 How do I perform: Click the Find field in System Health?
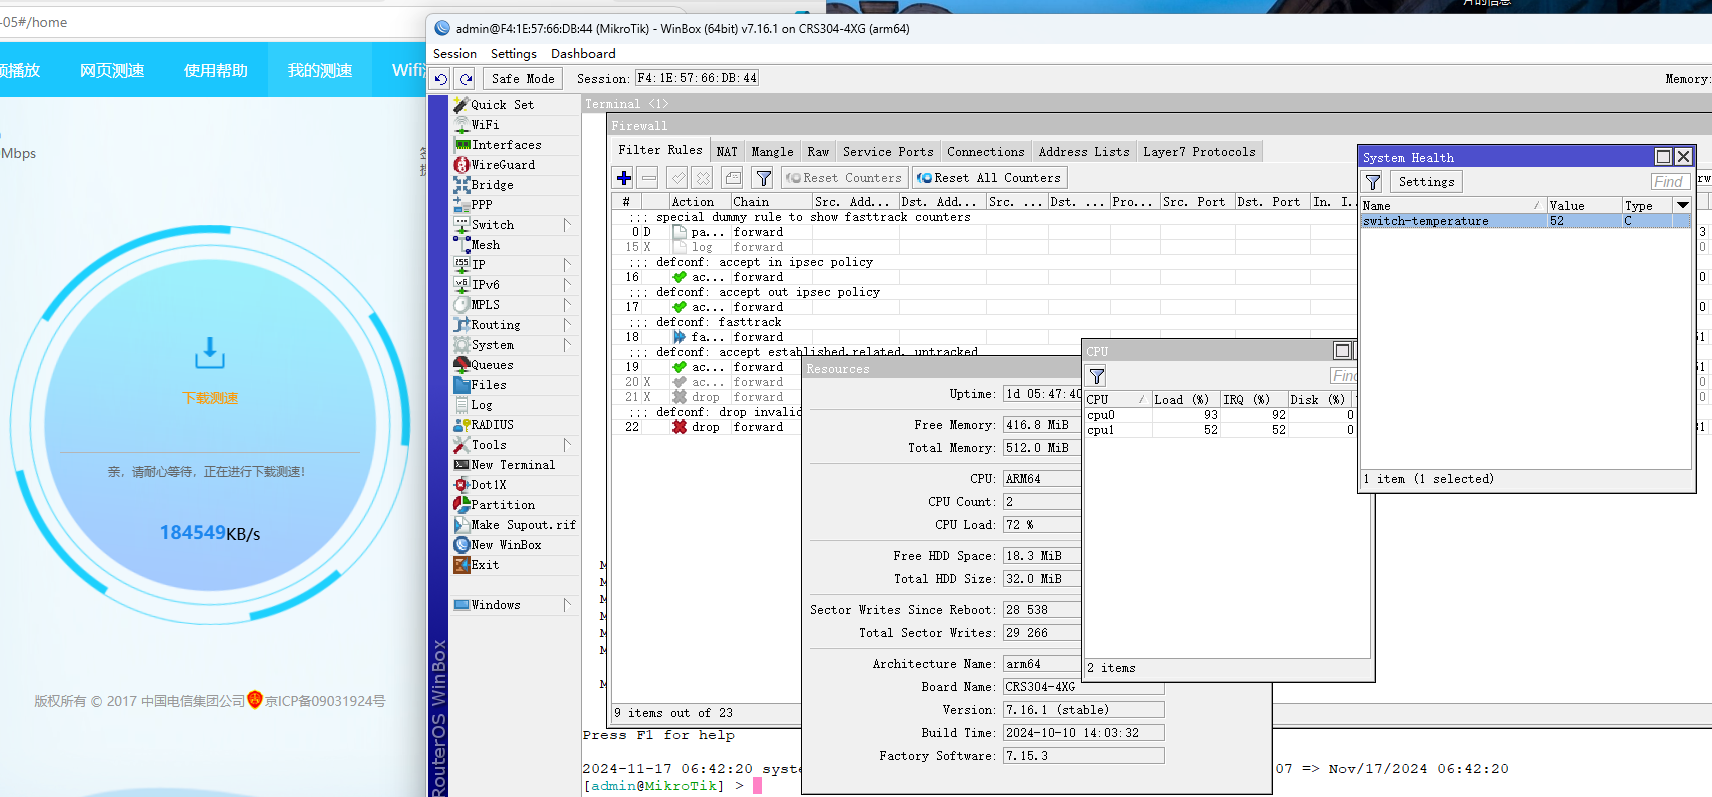click(1669, 182)
